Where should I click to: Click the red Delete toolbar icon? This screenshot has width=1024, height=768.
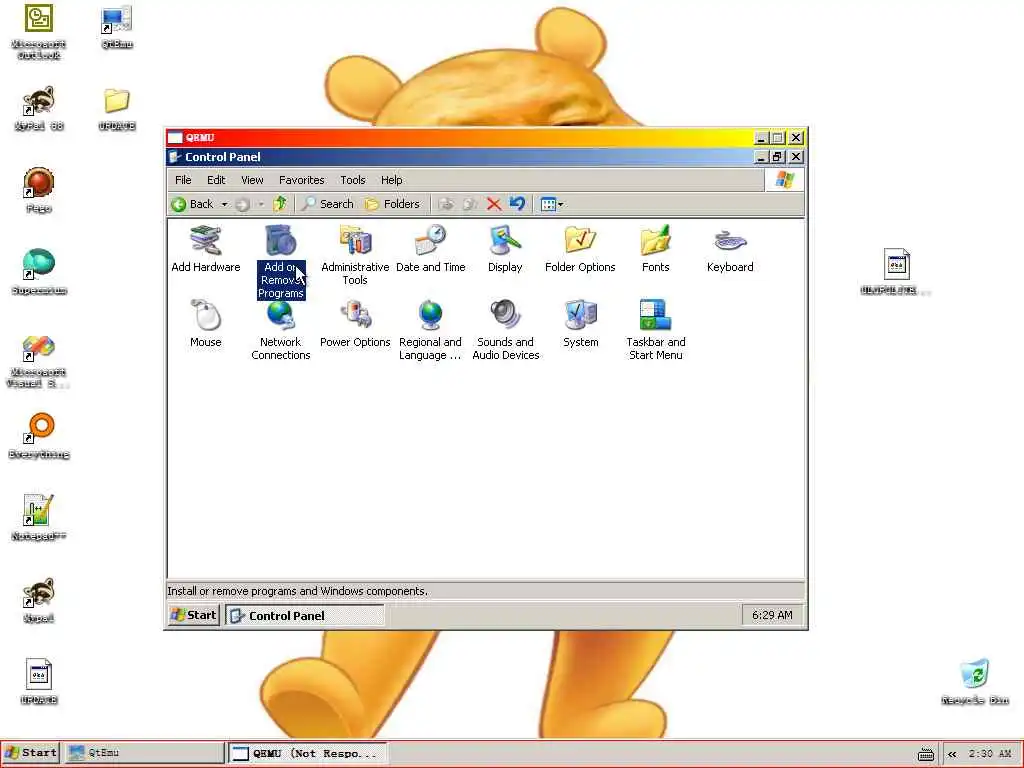tap(494, 204)
